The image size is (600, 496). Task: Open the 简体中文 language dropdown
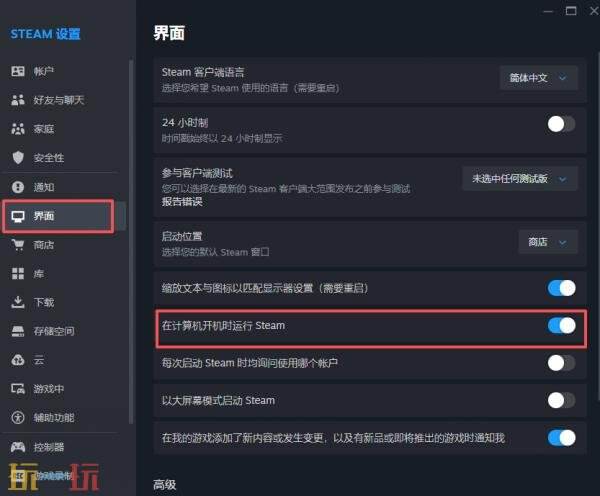(x=538, y=78)
